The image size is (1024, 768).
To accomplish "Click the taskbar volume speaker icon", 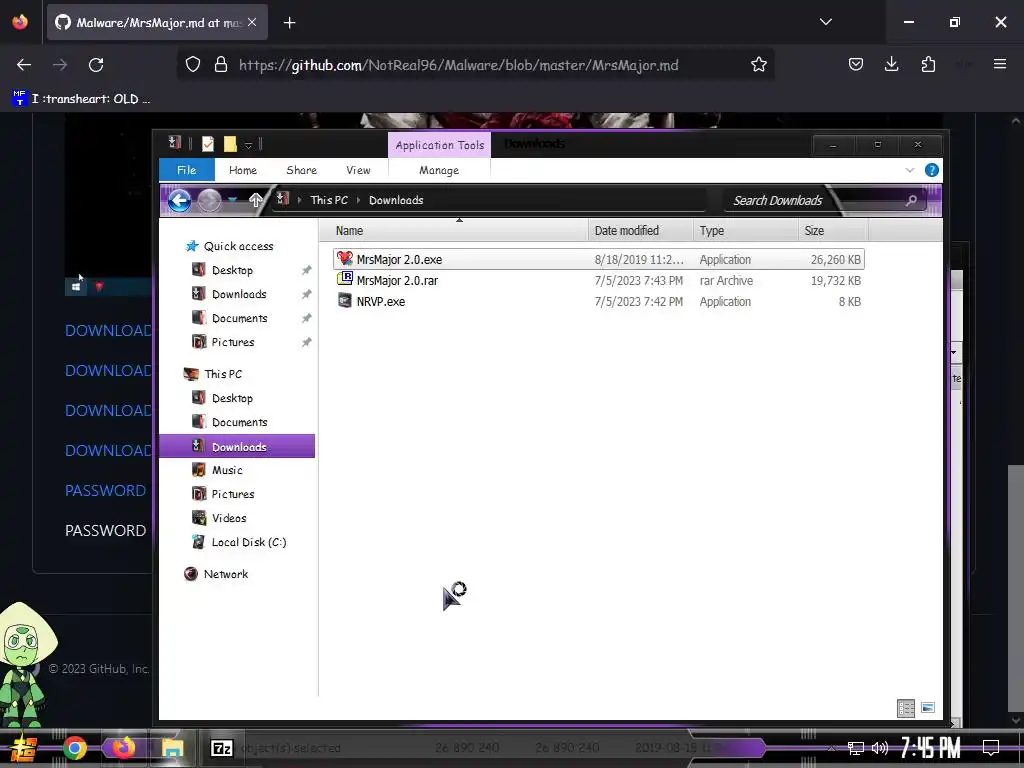I will pos(879,748).
